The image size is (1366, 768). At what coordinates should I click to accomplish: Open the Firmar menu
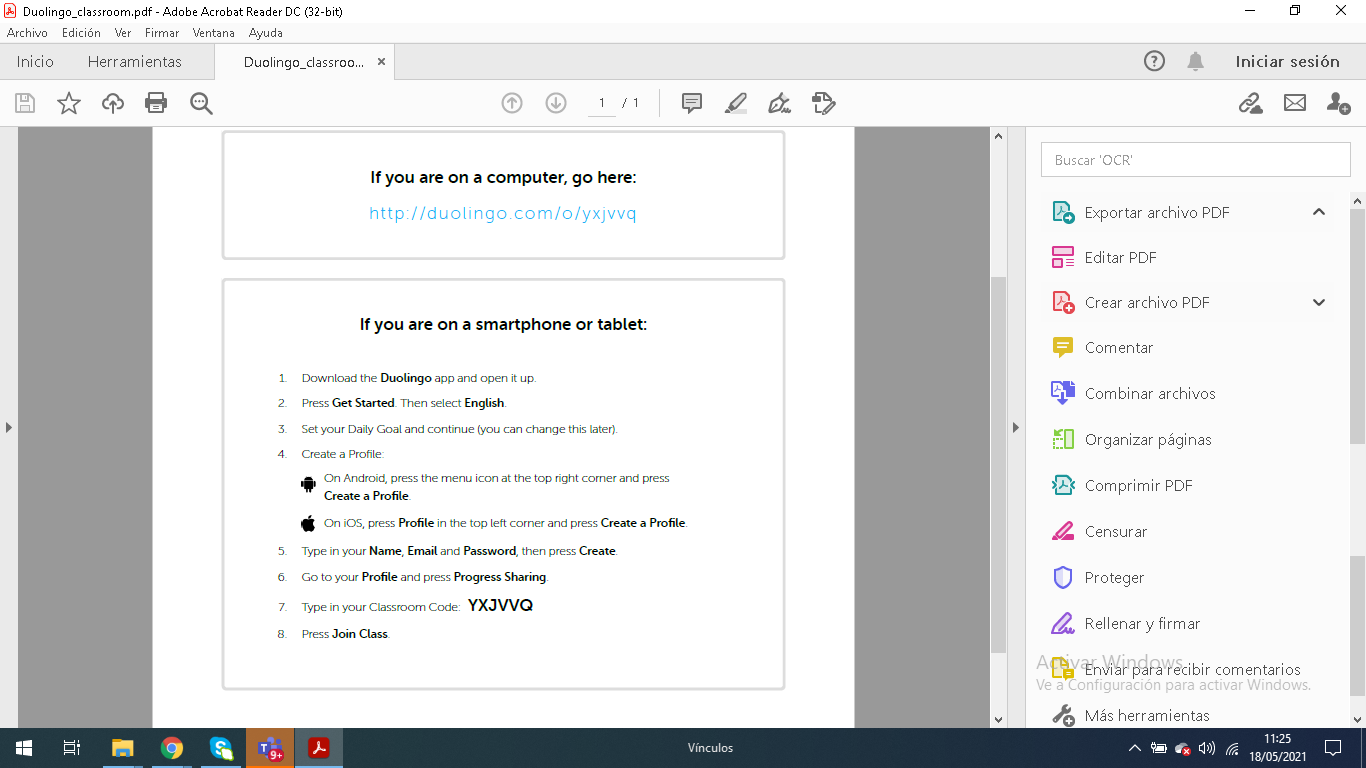click(162, 33)
